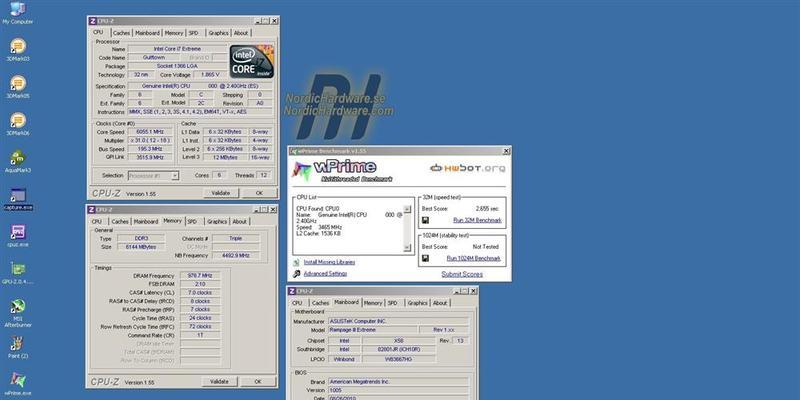Open Memory tab in the Mainboard CPU-Z window
Viewport: 800px width, 400px height.
(373, 303)
